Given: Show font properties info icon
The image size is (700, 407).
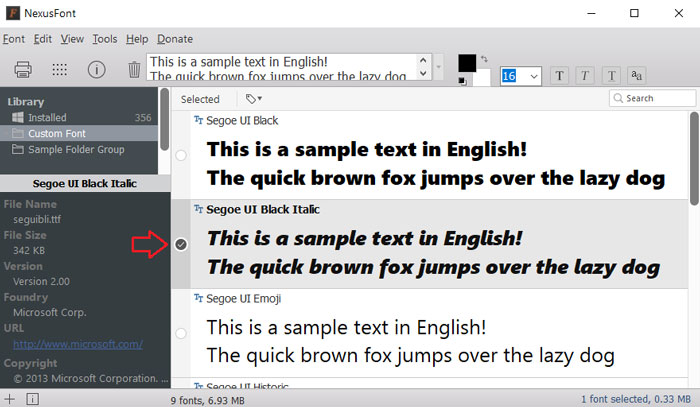Looking at the screenshot, I should 96,70.
